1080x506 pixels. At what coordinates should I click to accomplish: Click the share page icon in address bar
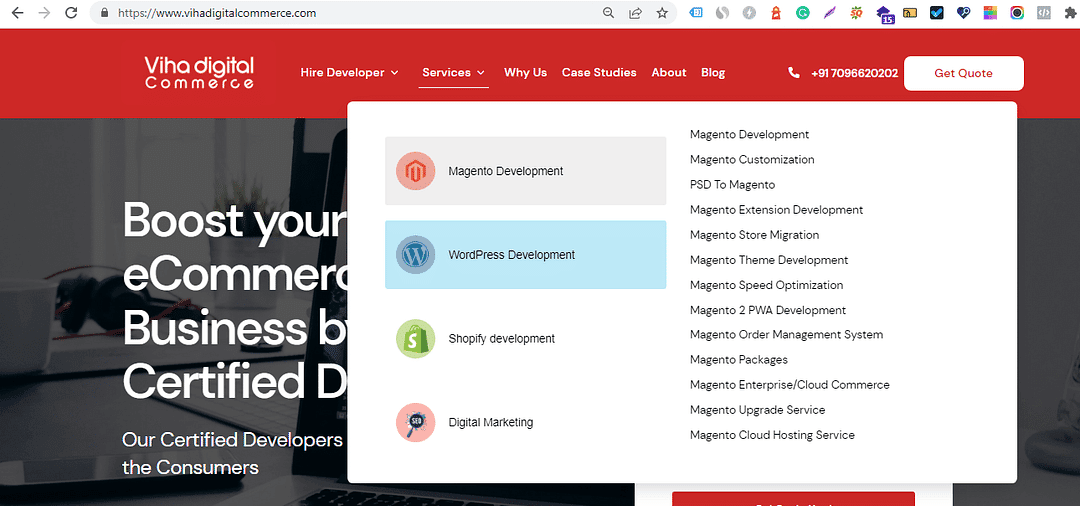(x=635, y=13)
